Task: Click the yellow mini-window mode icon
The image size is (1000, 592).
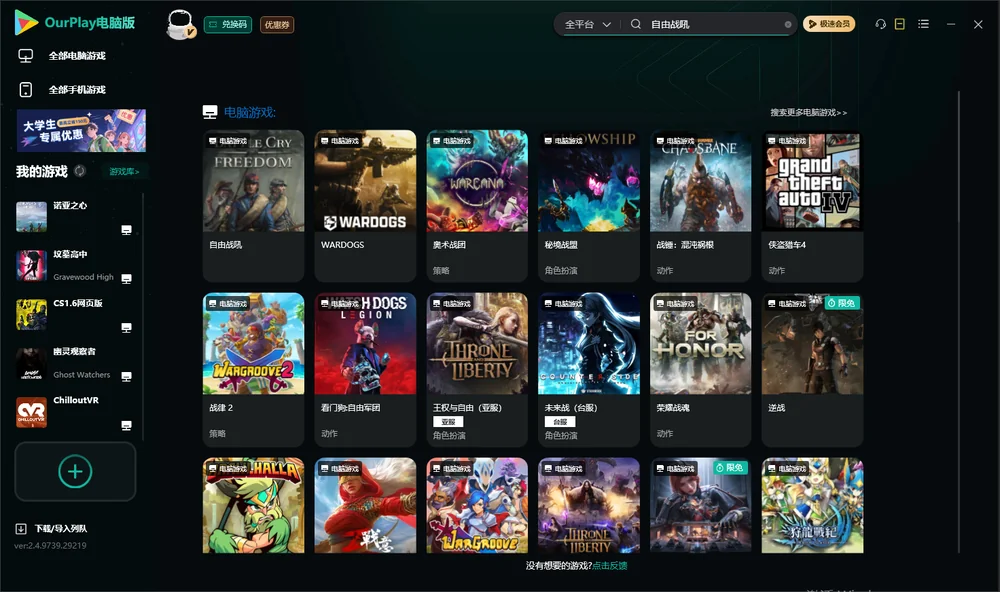Action: pyautogui.click(x=900, y=24)
